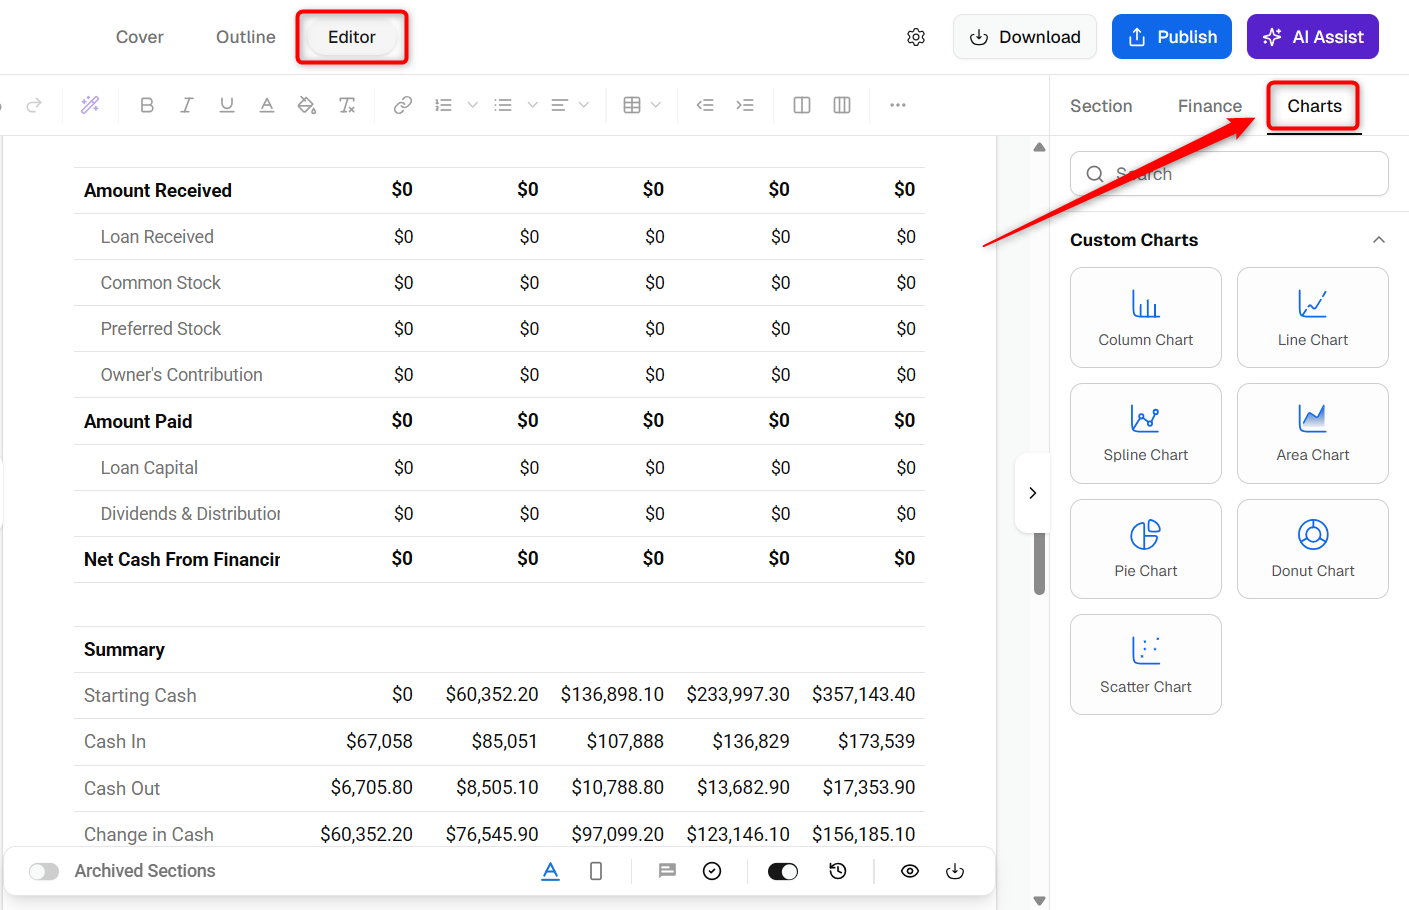Viewport: 1409px width, 910px height.
Task: Apply the three-column layout
Action: coord(842,105)
